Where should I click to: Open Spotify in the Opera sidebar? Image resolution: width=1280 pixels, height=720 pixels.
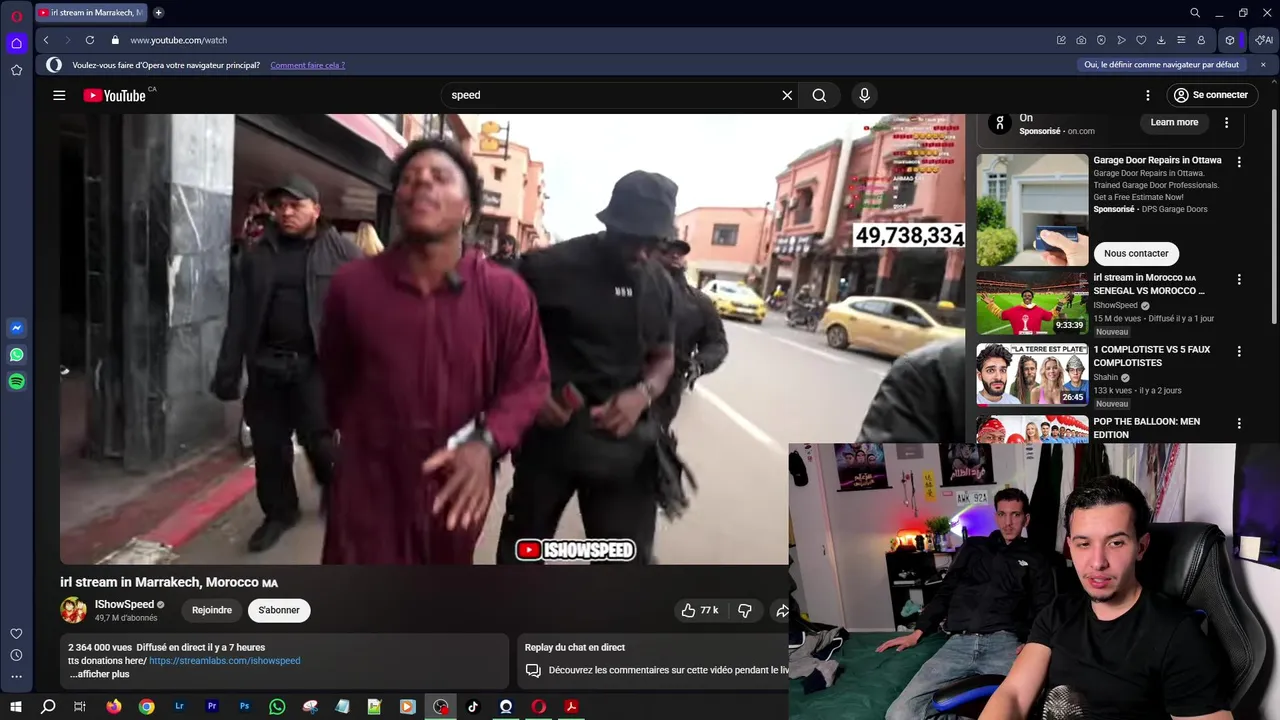click(16, 382)
